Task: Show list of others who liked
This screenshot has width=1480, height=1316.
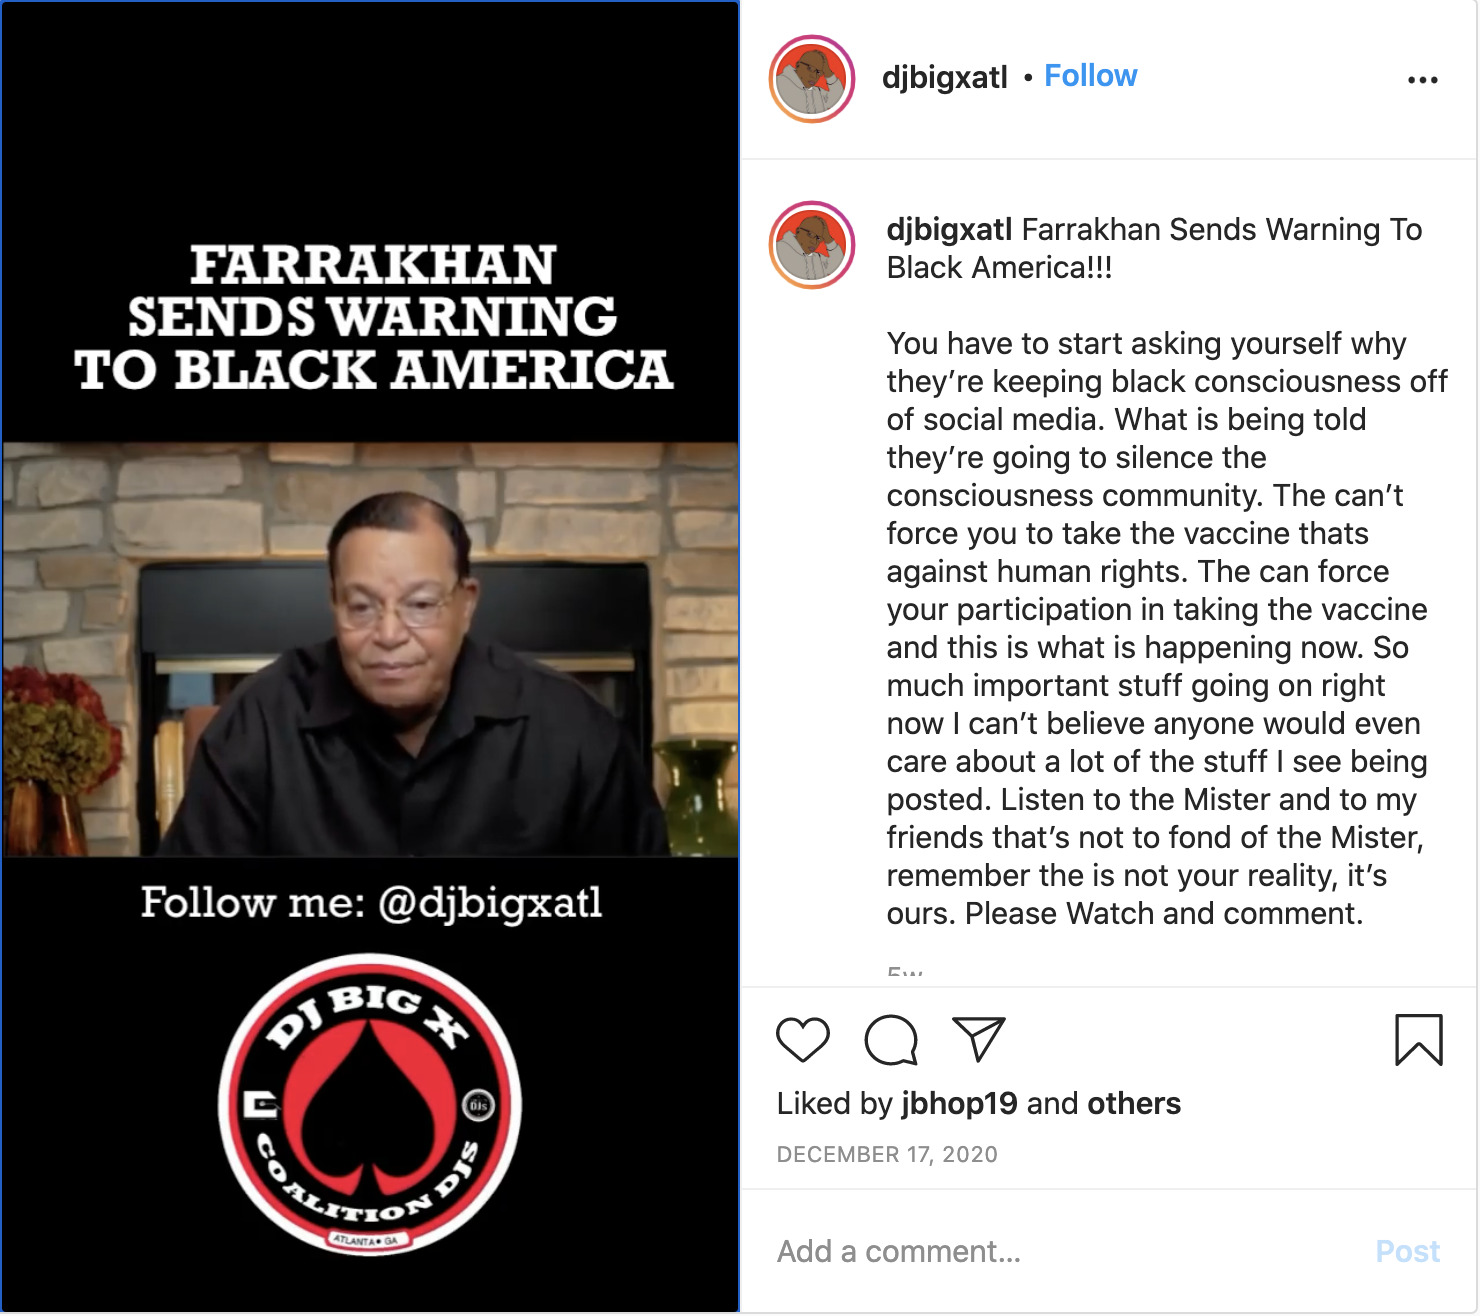Action: 1134,1103
